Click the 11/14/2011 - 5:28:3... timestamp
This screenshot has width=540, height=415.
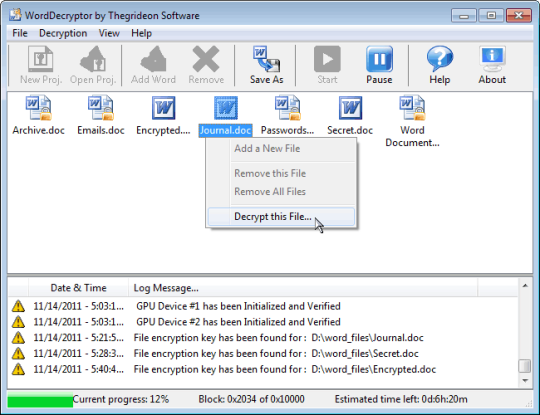coord(79,353)
